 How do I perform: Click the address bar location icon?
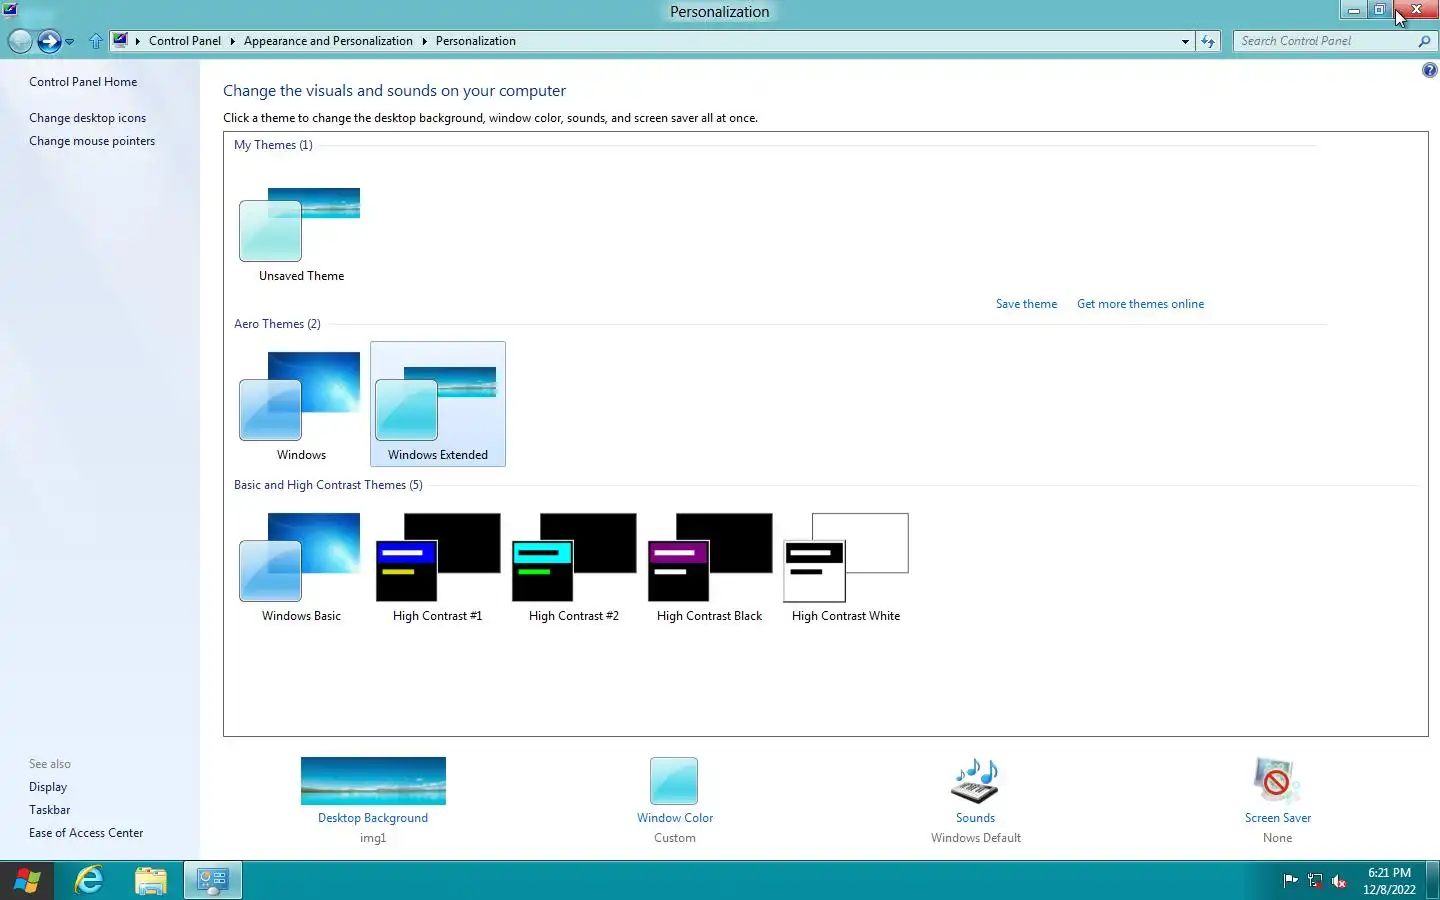click(120, 41)
